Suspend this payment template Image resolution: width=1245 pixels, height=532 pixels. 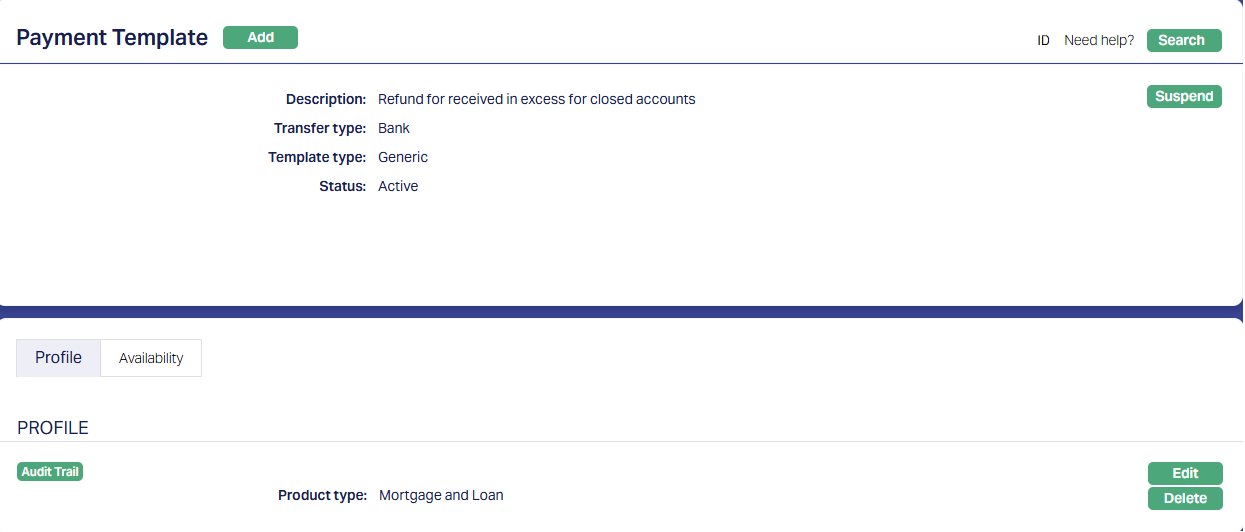(x=1184, y=97)
